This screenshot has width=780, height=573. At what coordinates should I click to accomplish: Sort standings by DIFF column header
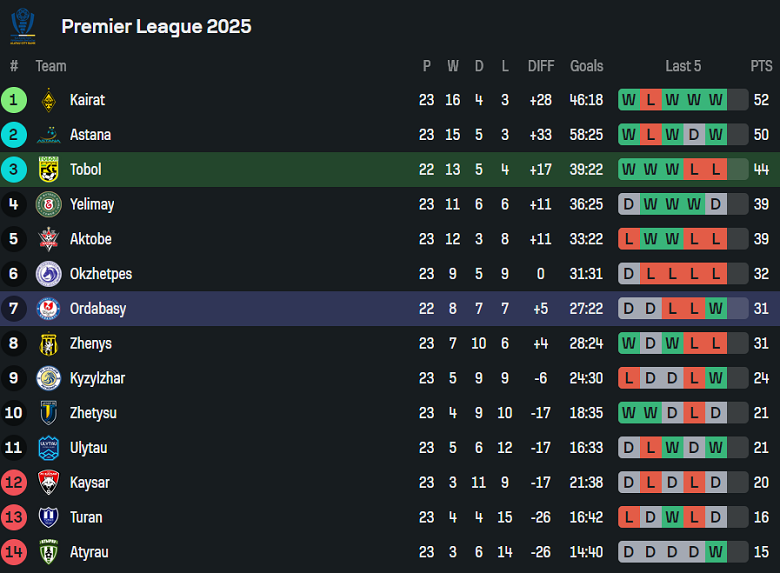coord(540,66)
